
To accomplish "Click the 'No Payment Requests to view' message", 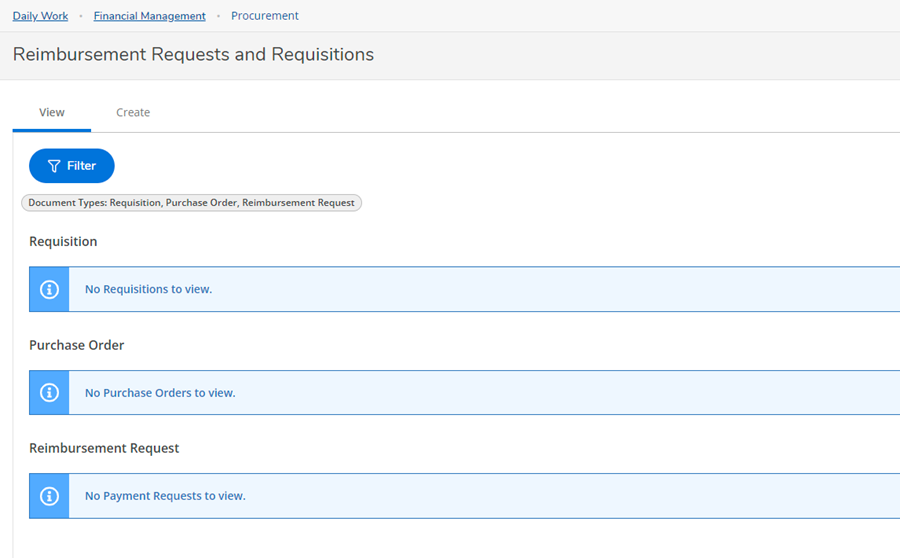I will pos(165,496).
